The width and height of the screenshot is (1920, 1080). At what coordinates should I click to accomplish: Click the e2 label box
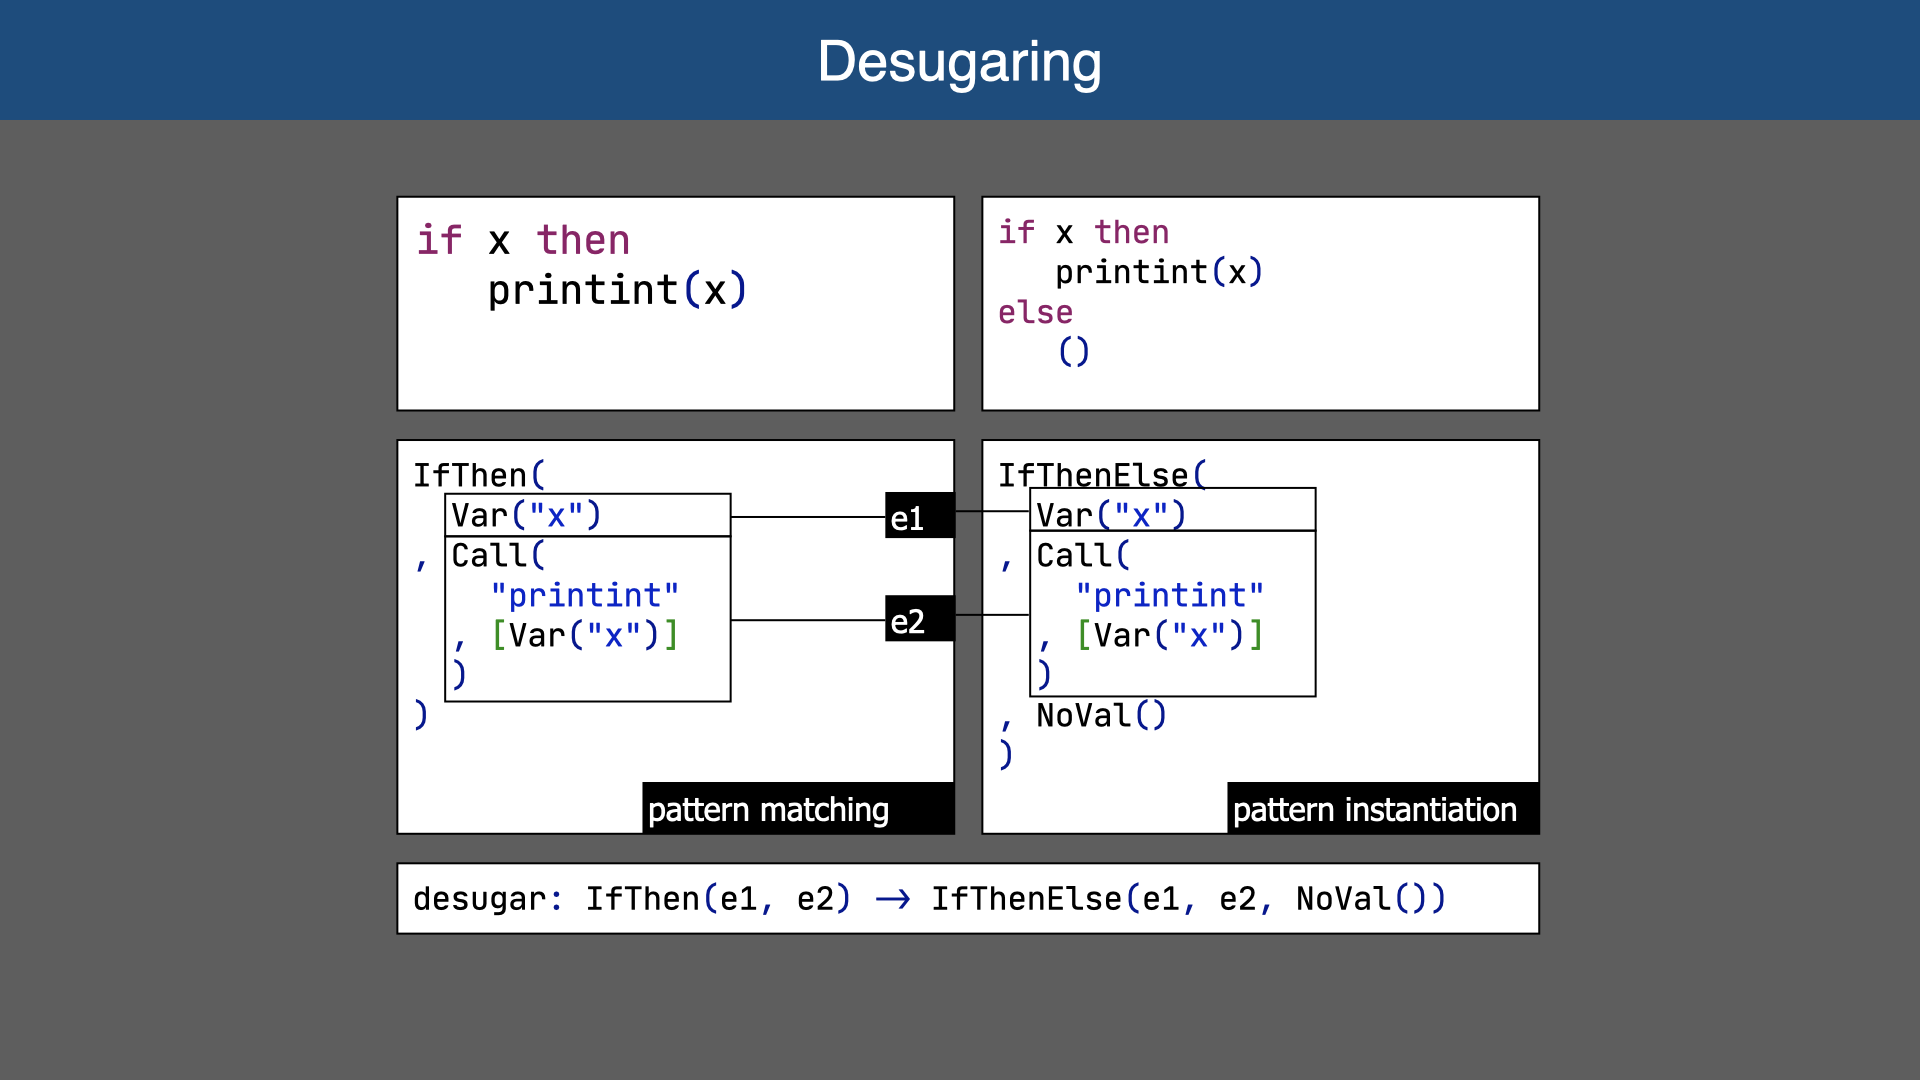coord(918,620)
